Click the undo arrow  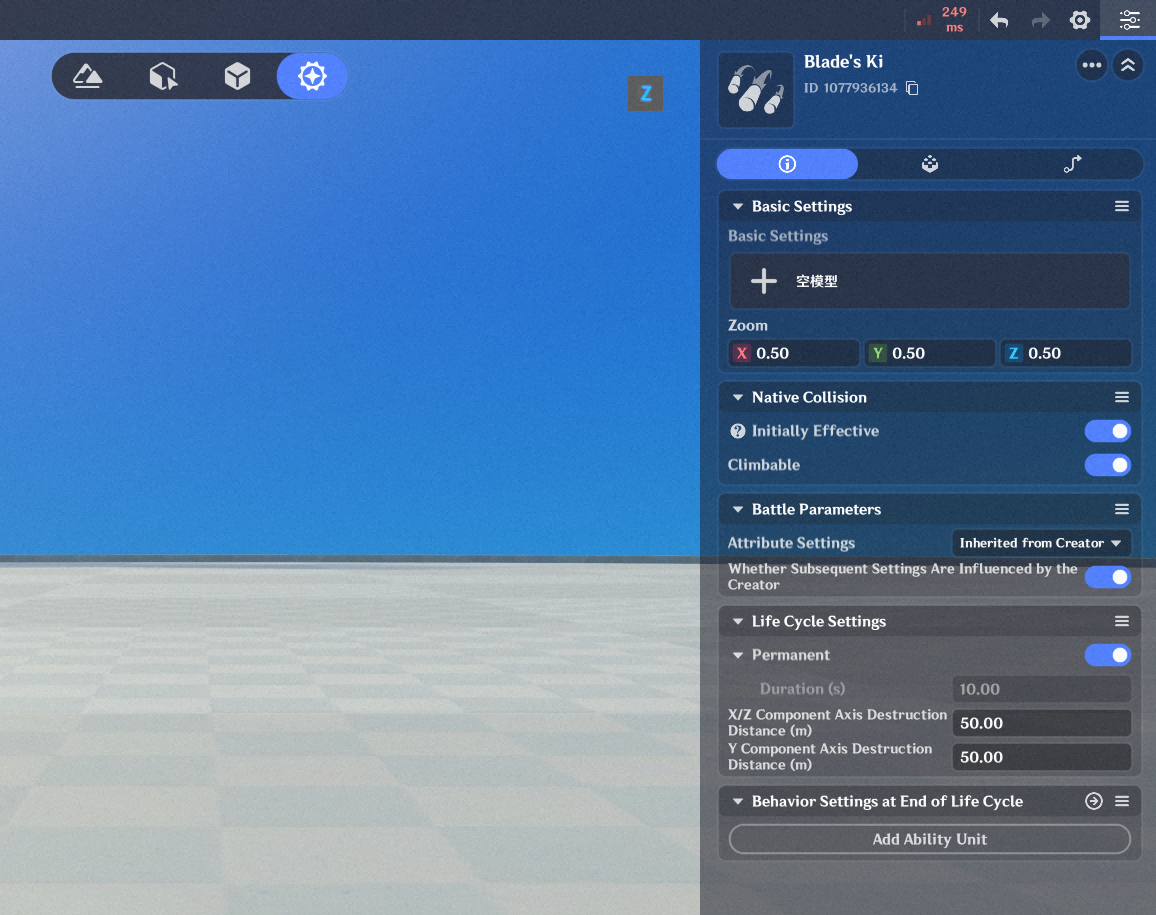tap(999, 20)
